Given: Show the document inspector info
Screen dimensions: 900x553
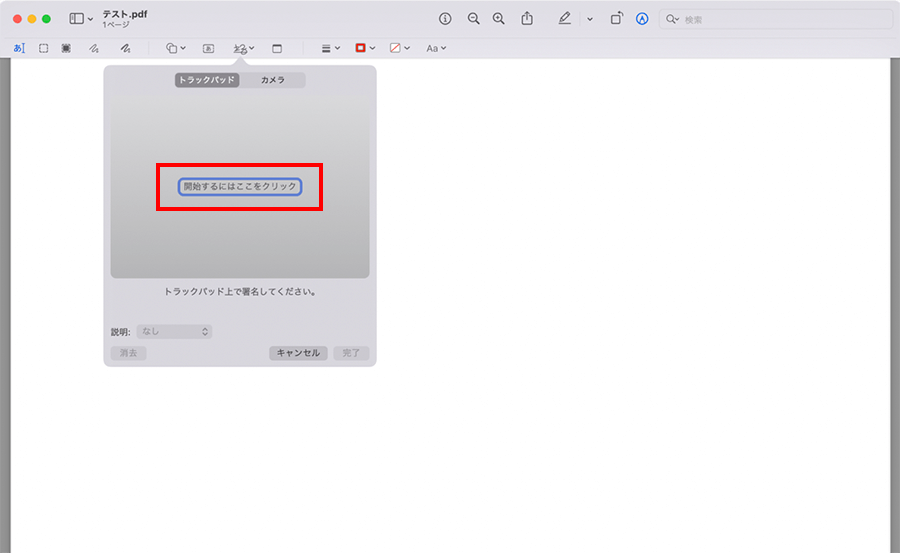Looking at the screenshot, I should (445, 19).
